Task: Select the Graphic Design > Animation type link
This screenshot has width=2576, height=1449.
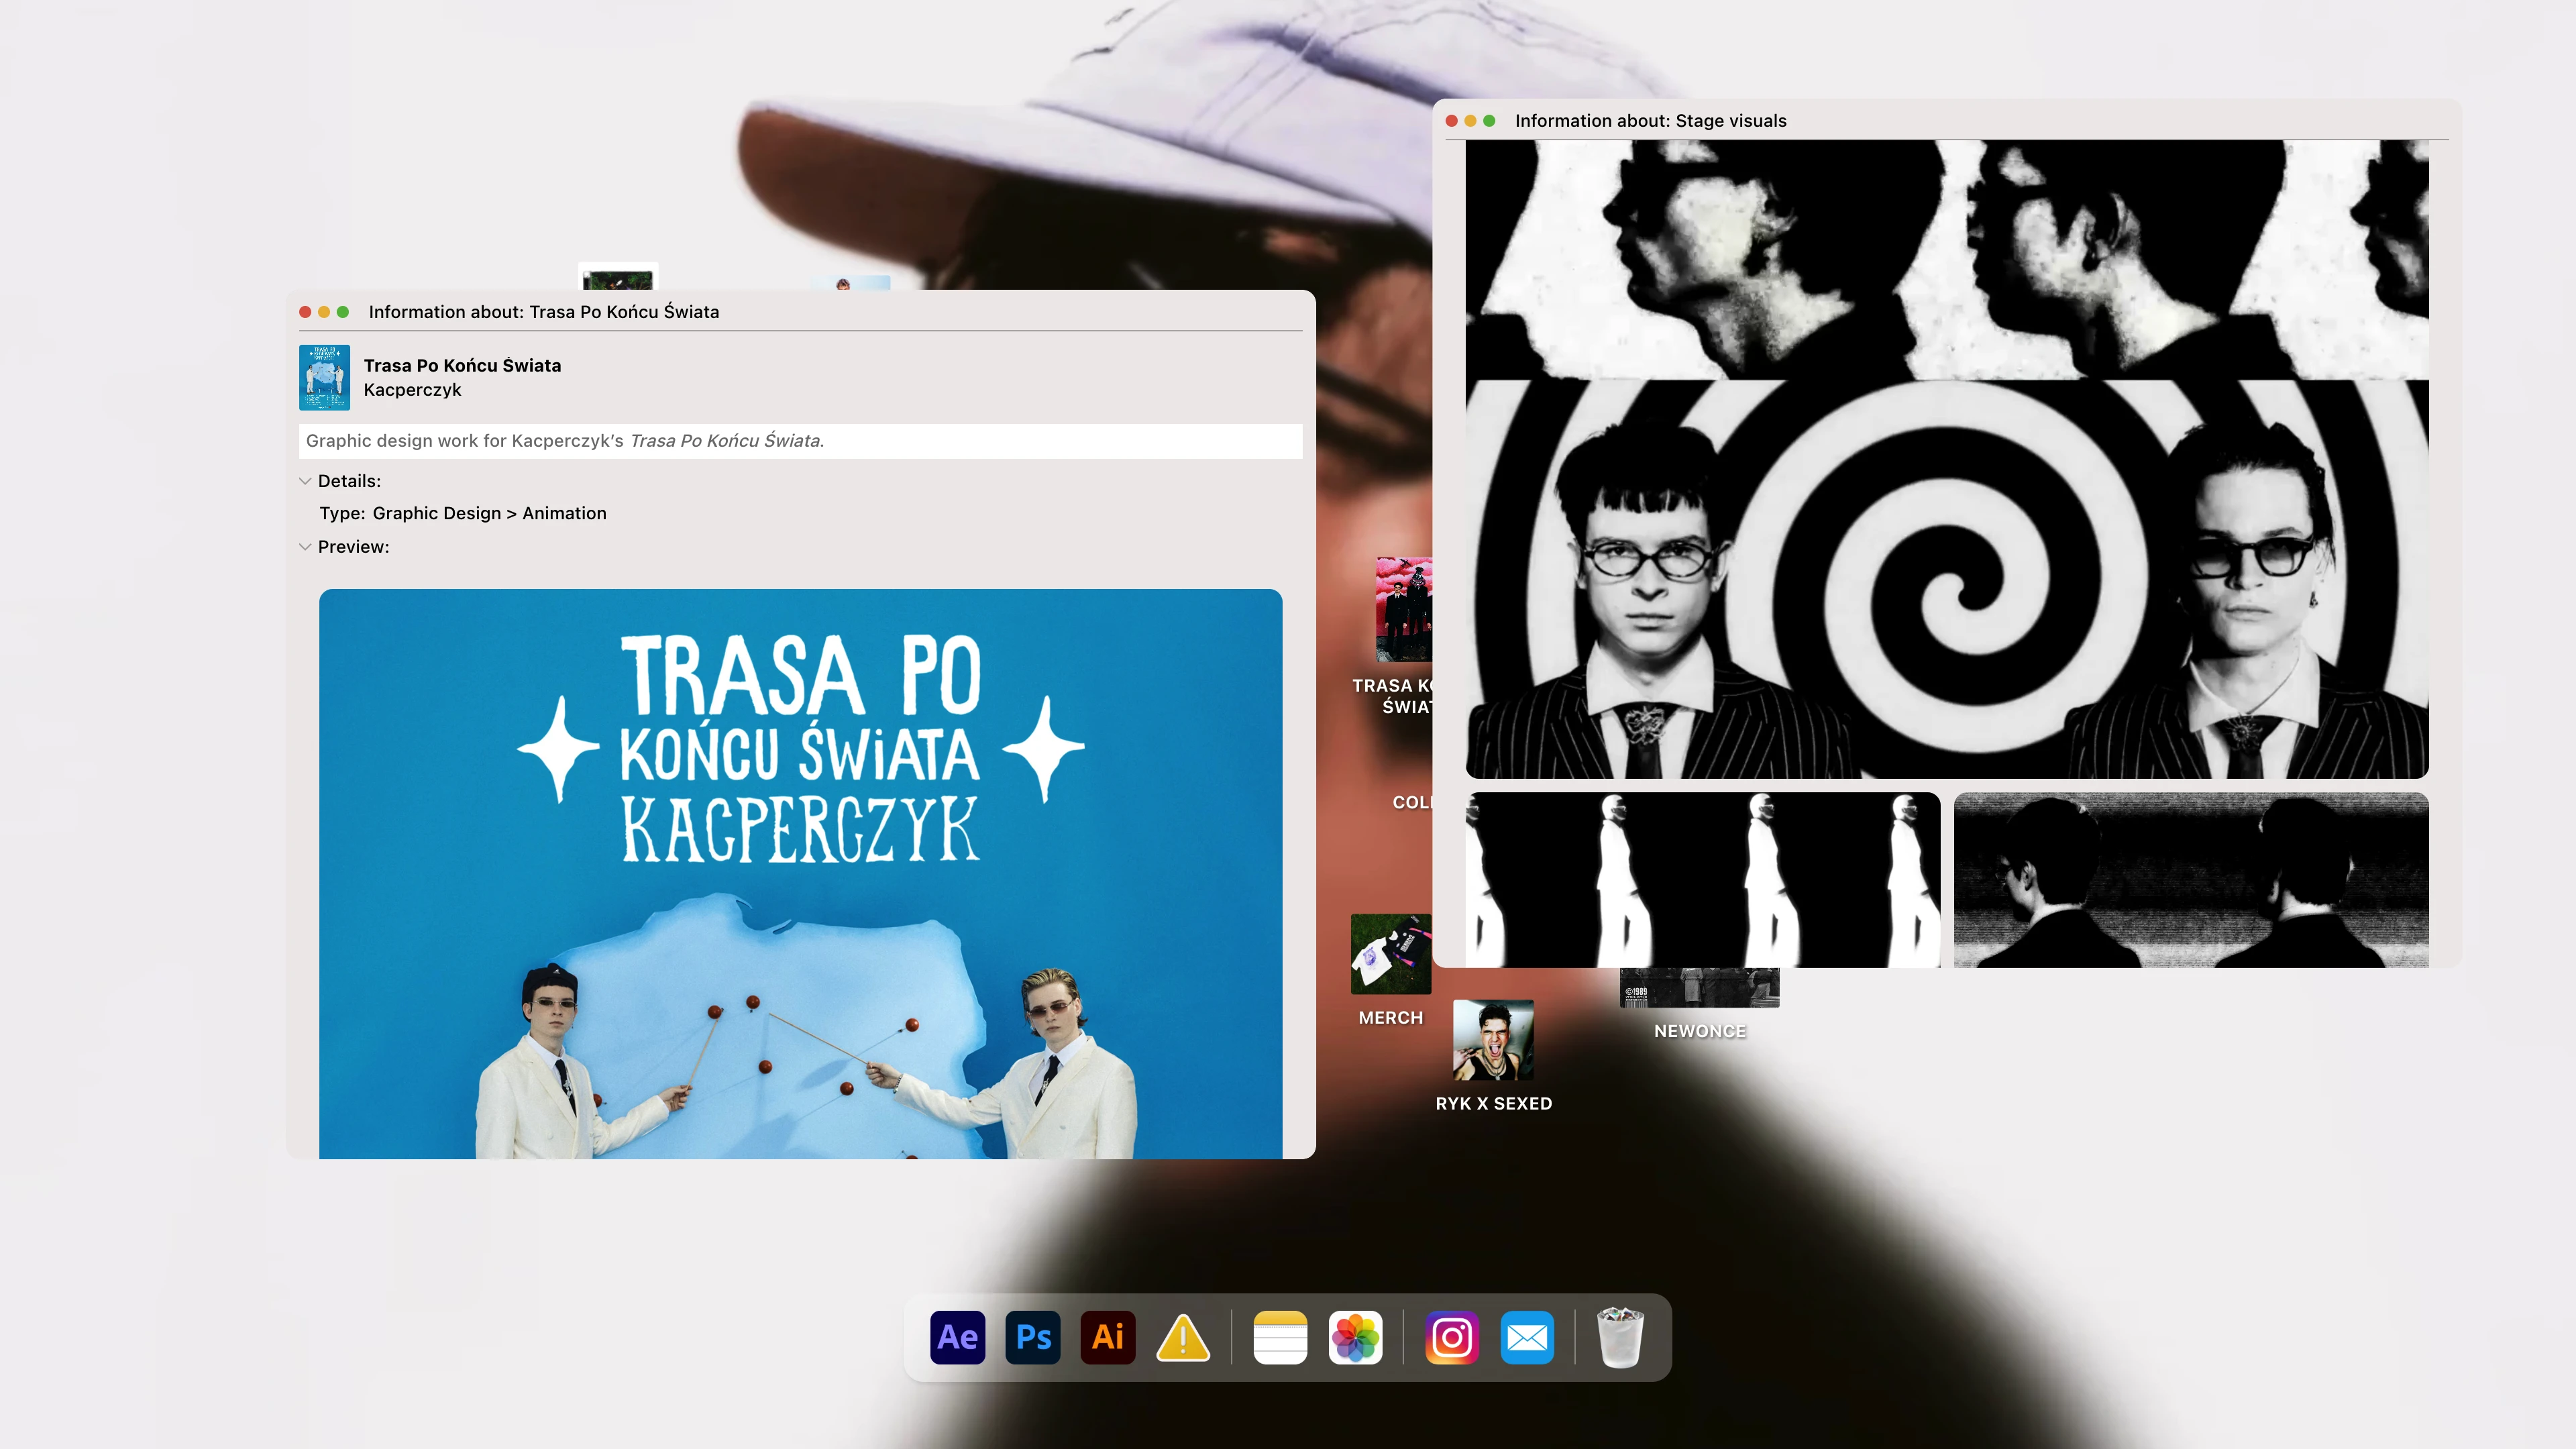Action: point(489,513)
